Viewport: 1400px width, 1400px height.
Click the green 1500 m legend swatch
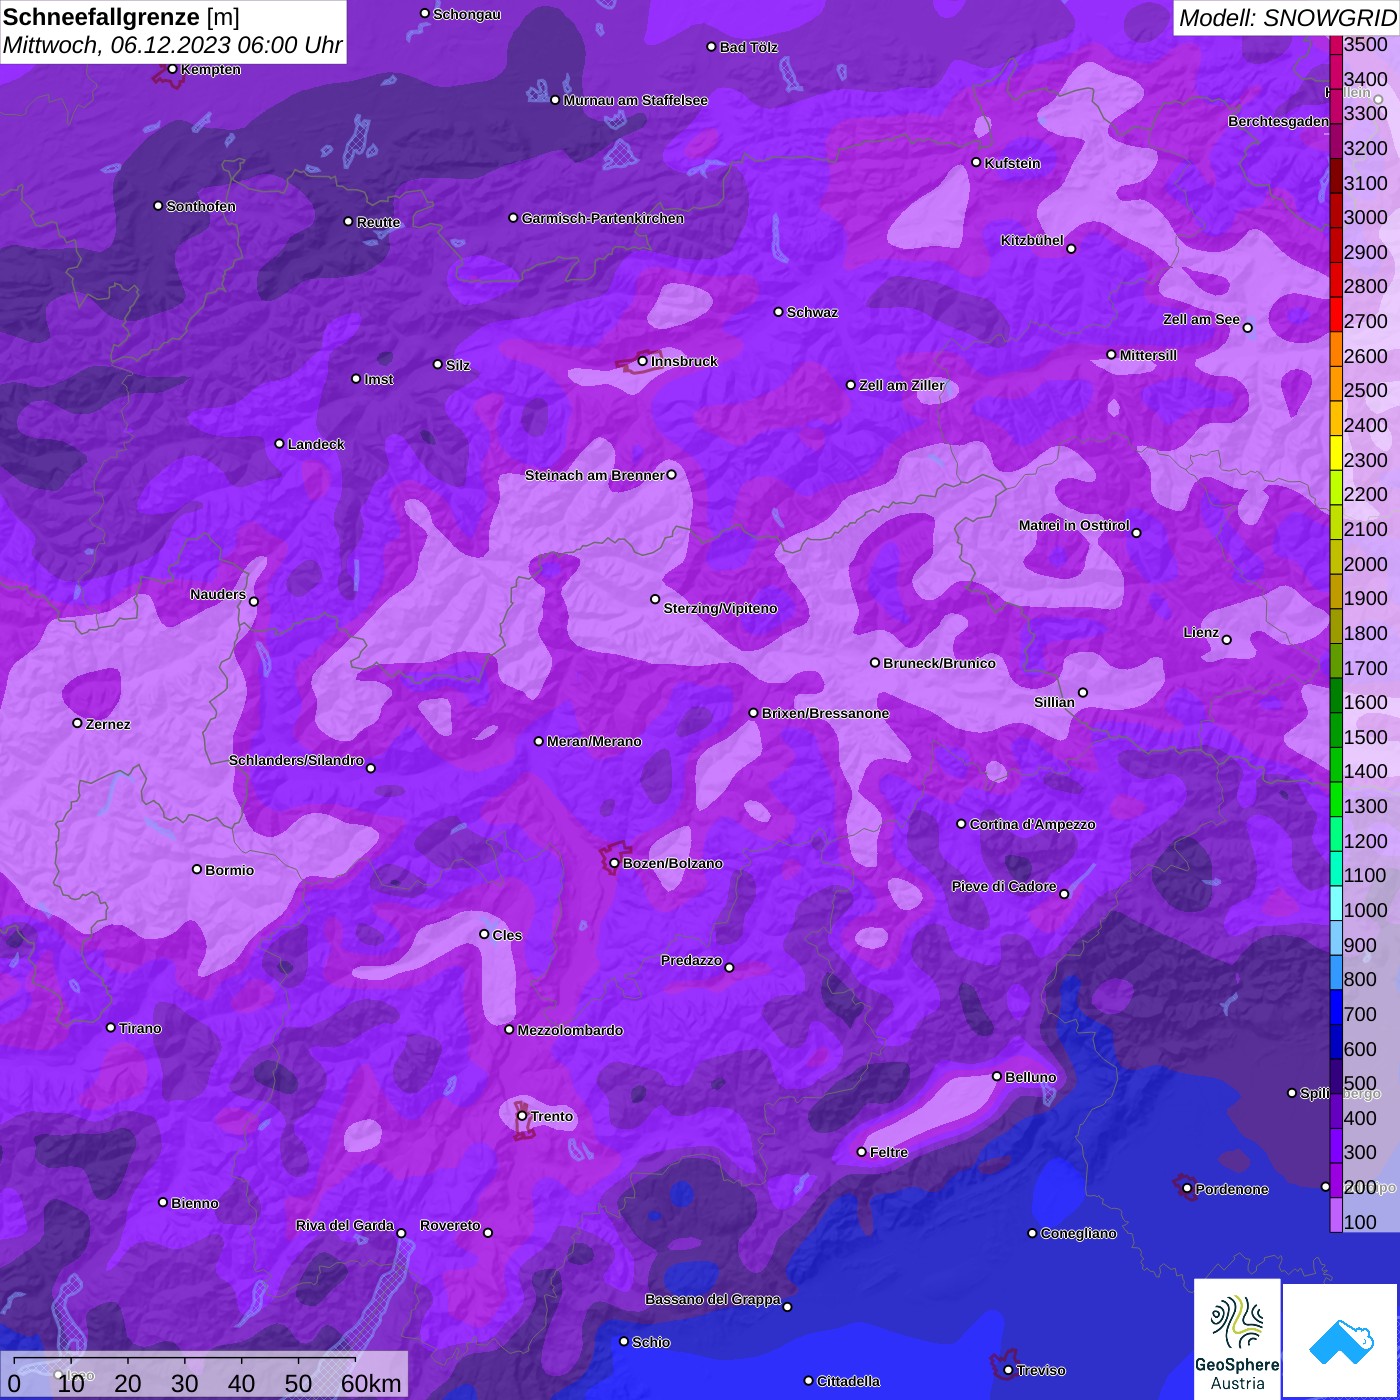click(1336, 730)
